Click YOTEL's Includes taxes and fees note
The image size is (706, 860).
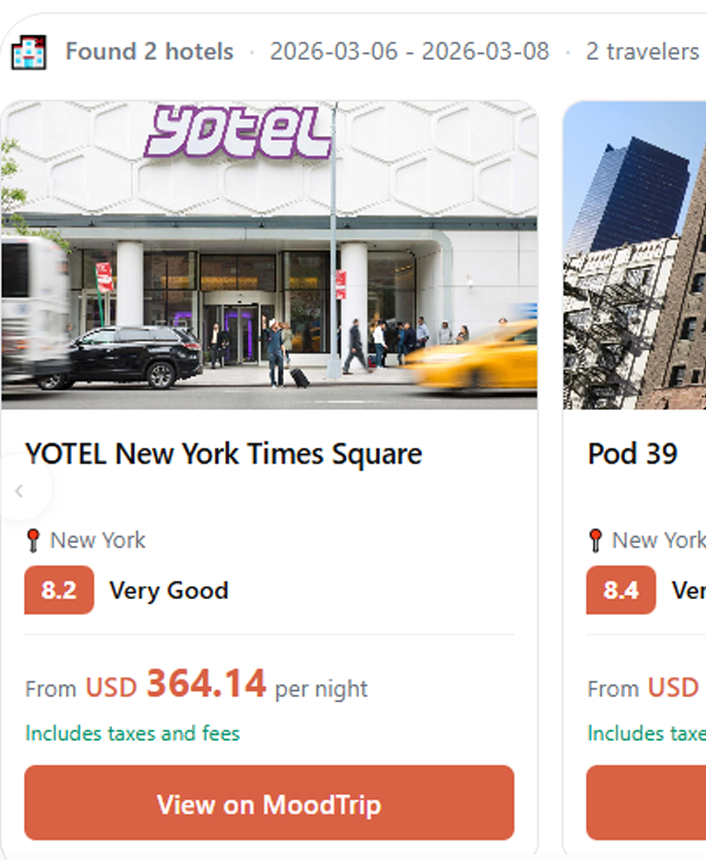pos(133,733)
